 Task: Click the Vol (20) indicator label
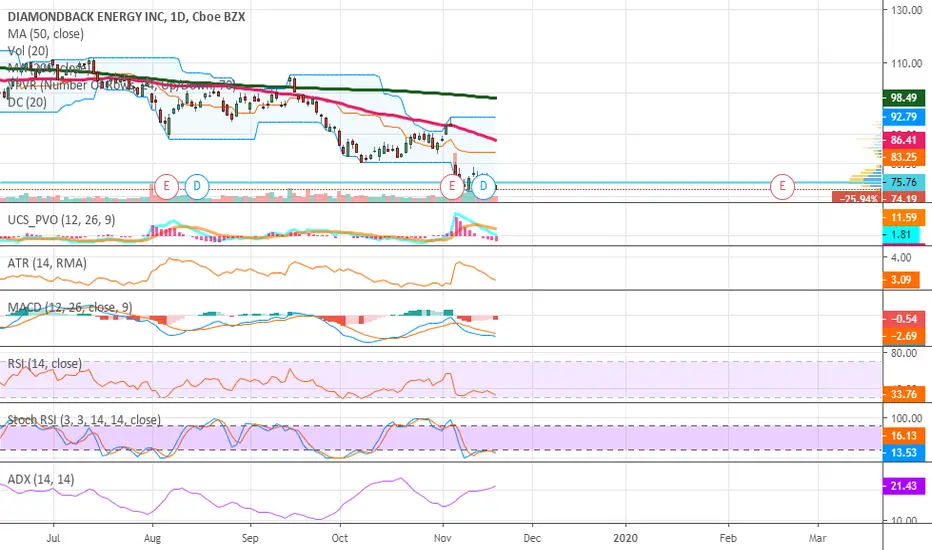(x=28, y=51)
